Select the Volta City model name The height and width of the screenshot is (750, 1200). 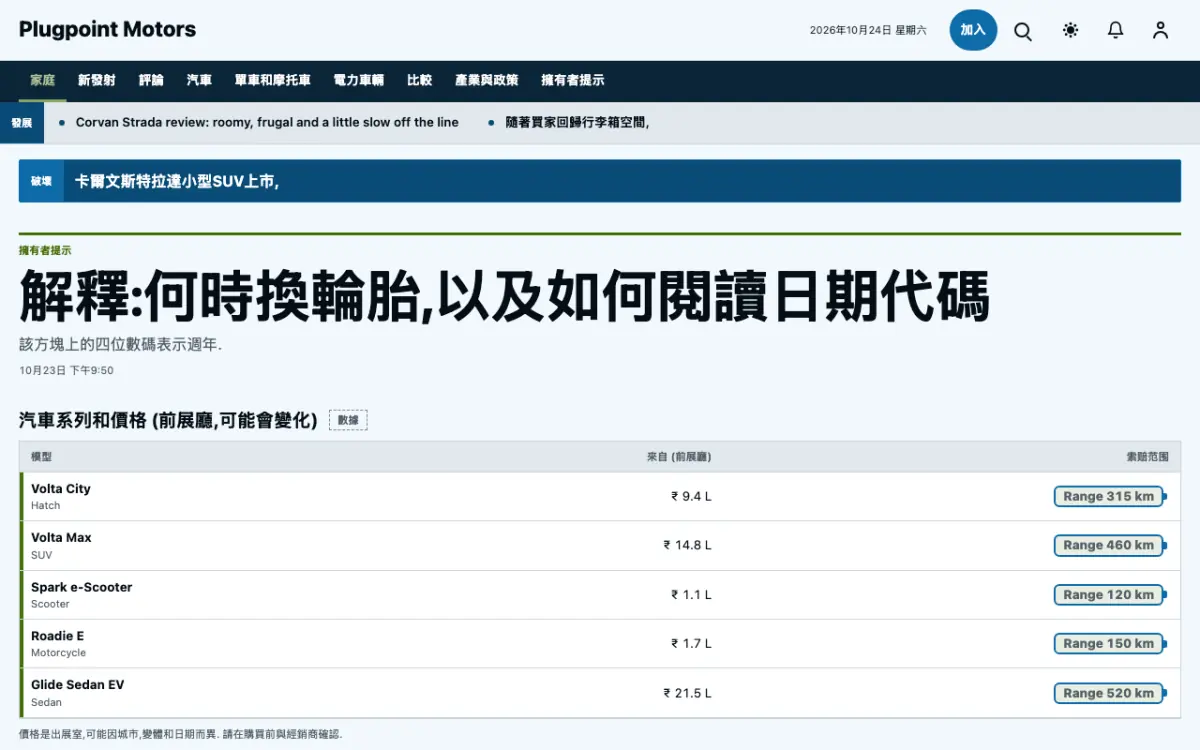(x=61, y=489)
